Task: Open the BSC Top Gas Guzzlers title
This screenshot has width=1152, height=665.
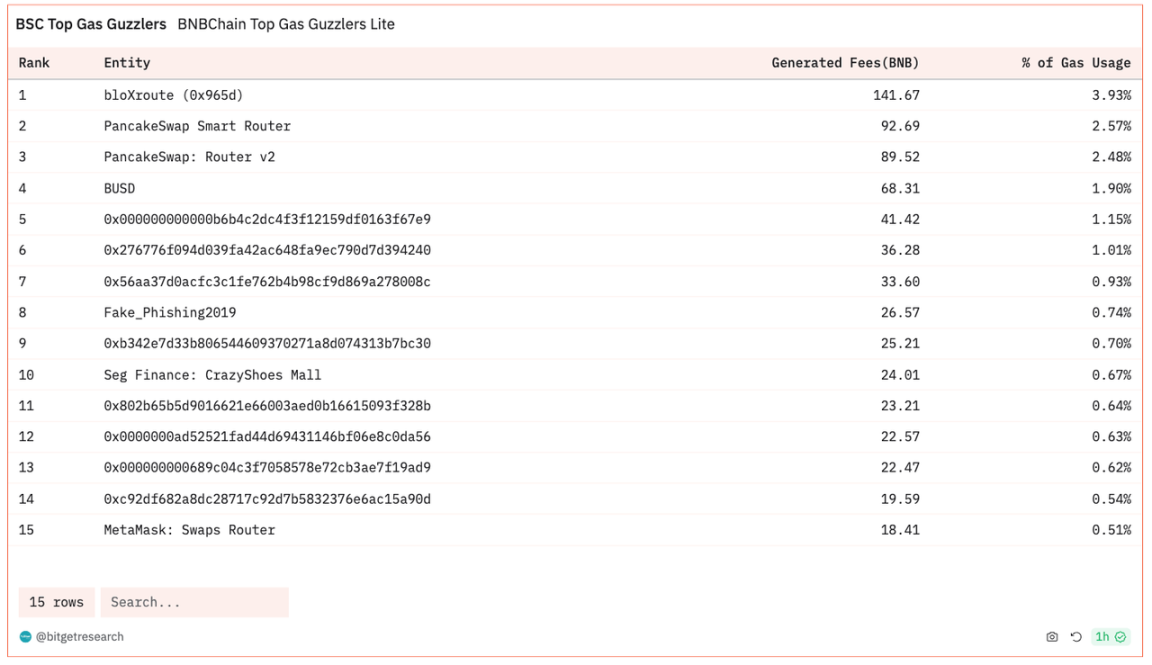Action: click(x=91, y=24)
